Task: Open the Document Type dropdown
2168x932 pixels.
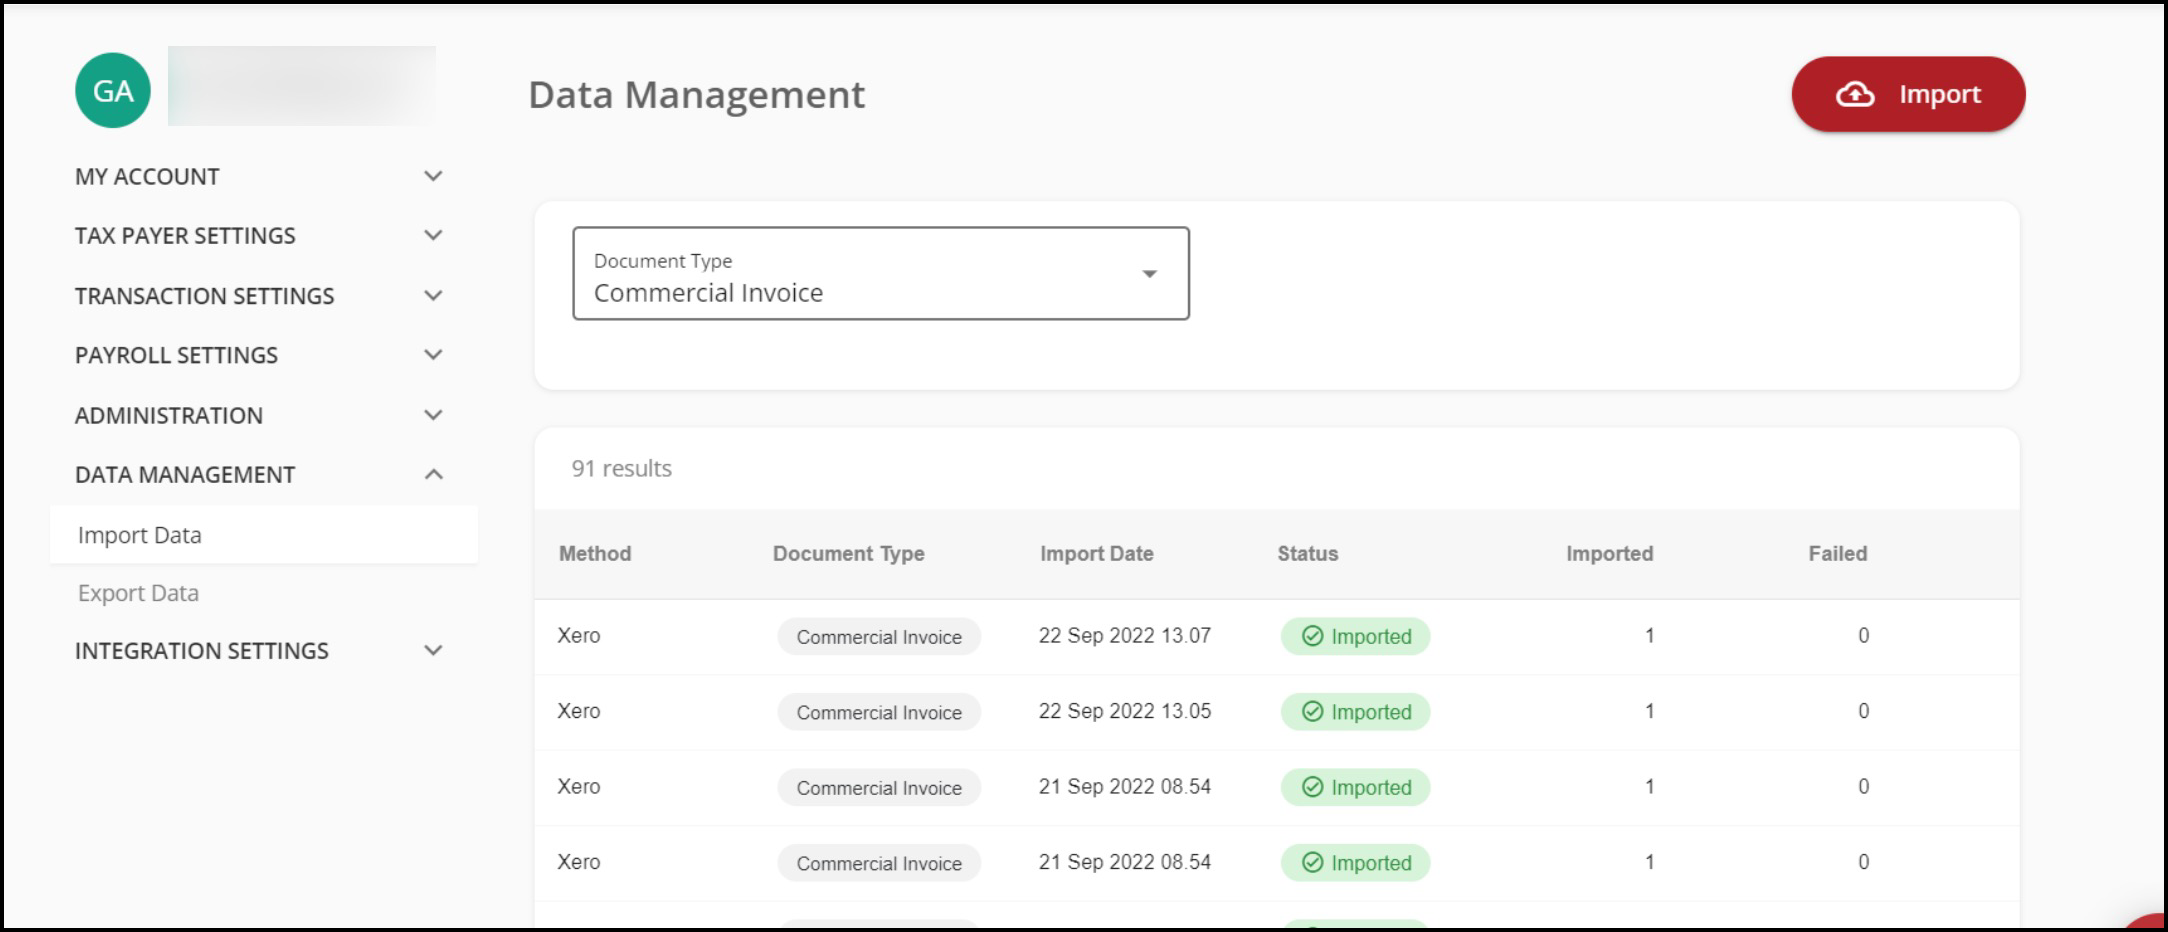Action: (880, 274)
